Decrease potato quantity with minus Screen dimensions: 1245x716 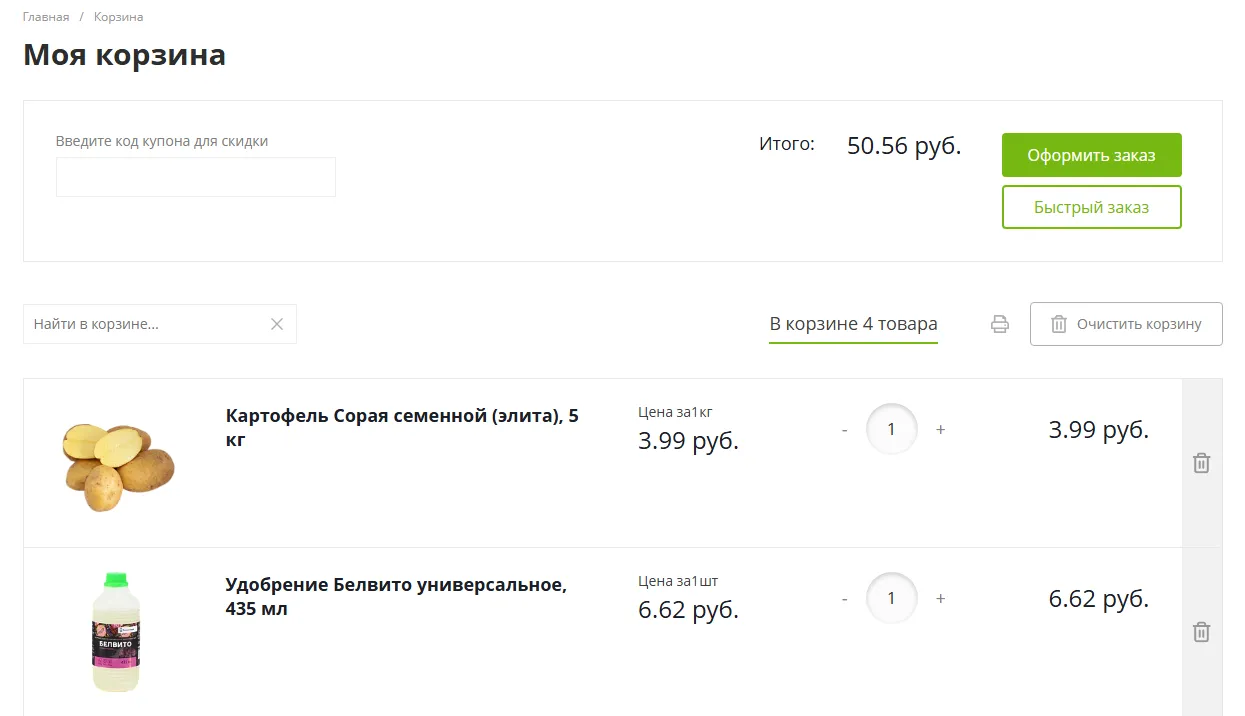click(845, 430)
